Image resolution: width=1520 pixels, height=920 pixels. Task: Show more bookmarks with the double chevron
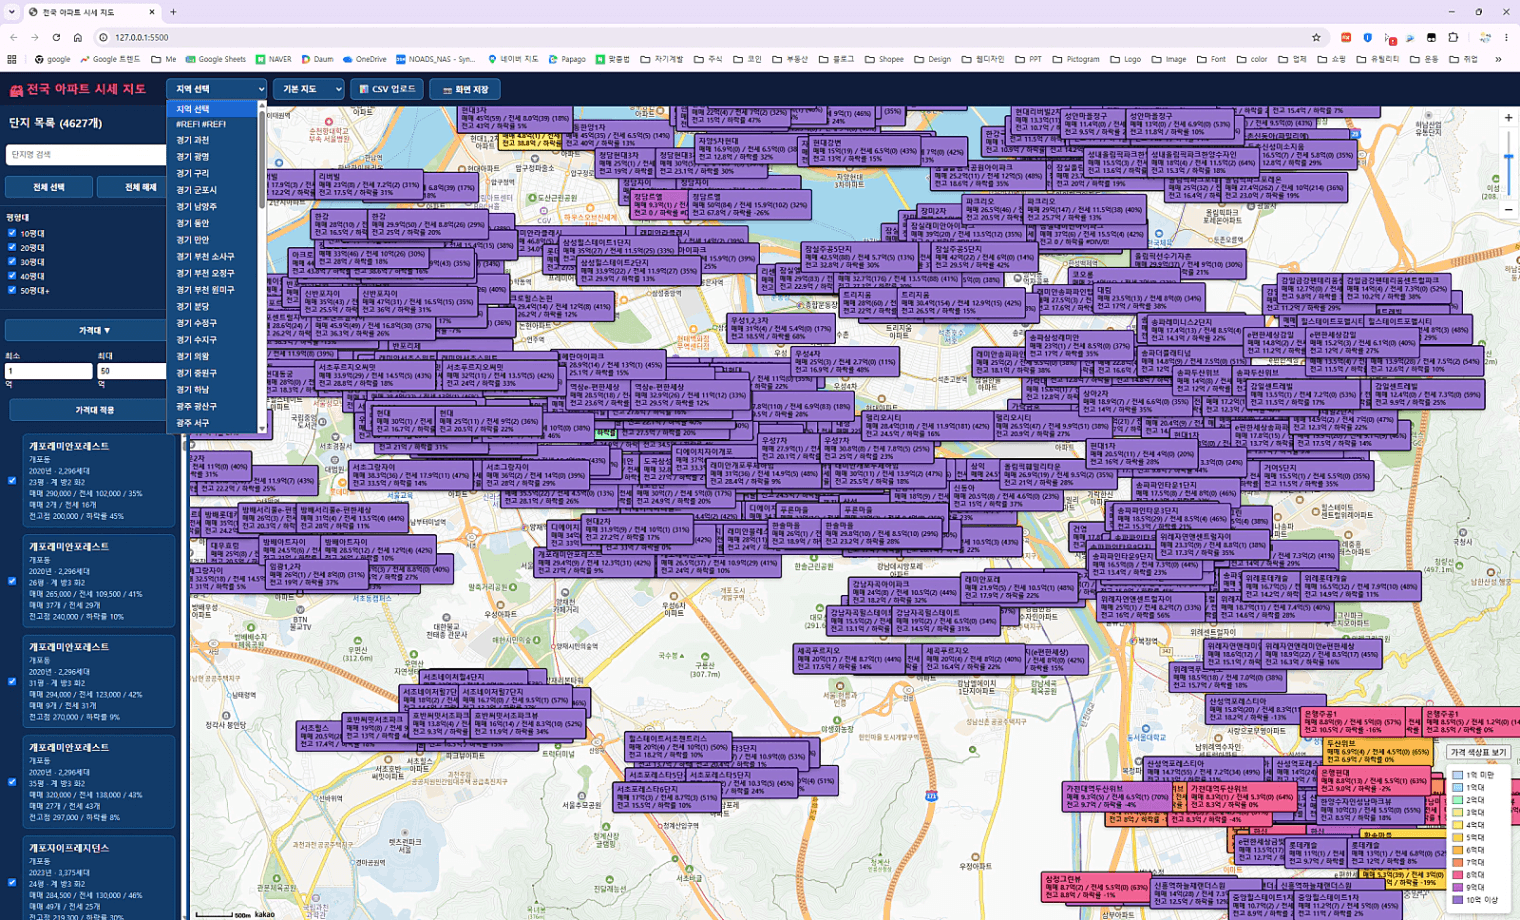[x=1498, y=59]
